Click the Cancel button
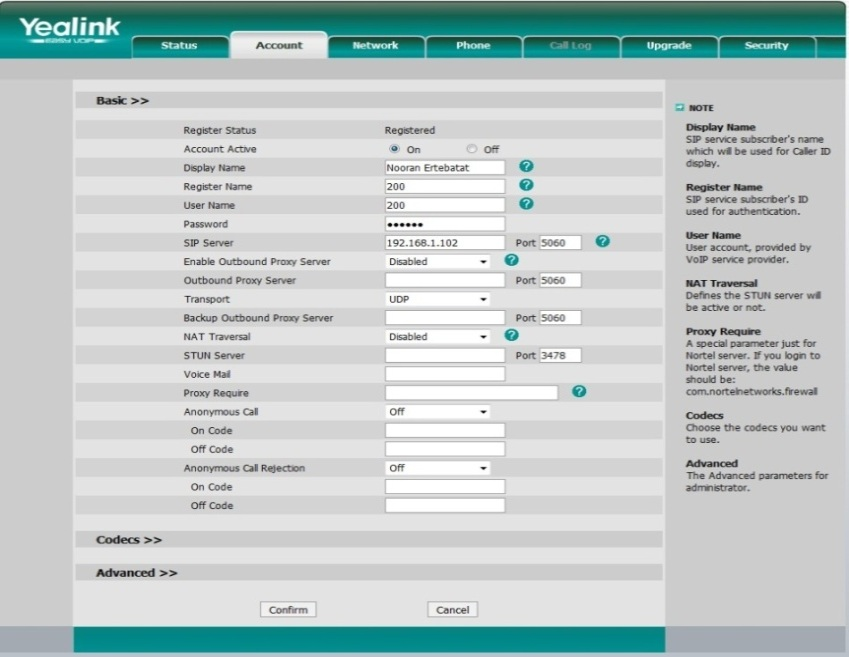 (453, 610)
